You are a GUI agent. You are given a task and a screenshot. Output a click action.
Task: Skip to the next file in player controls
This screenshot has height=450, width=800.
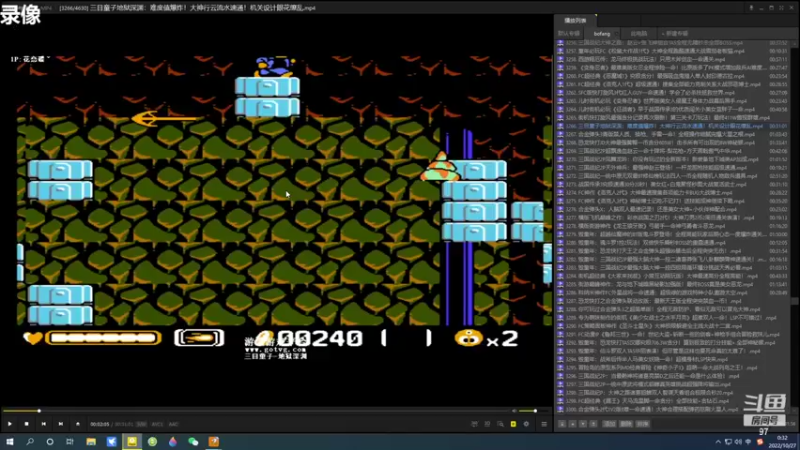pos(61,424)
